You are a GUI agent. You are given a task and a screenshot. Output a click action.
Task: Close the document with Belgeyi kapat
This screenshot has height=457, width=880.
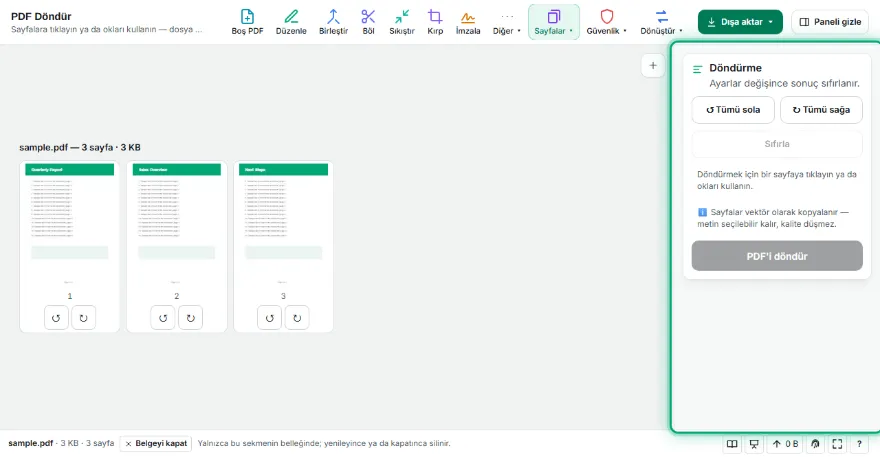[155, 444]
